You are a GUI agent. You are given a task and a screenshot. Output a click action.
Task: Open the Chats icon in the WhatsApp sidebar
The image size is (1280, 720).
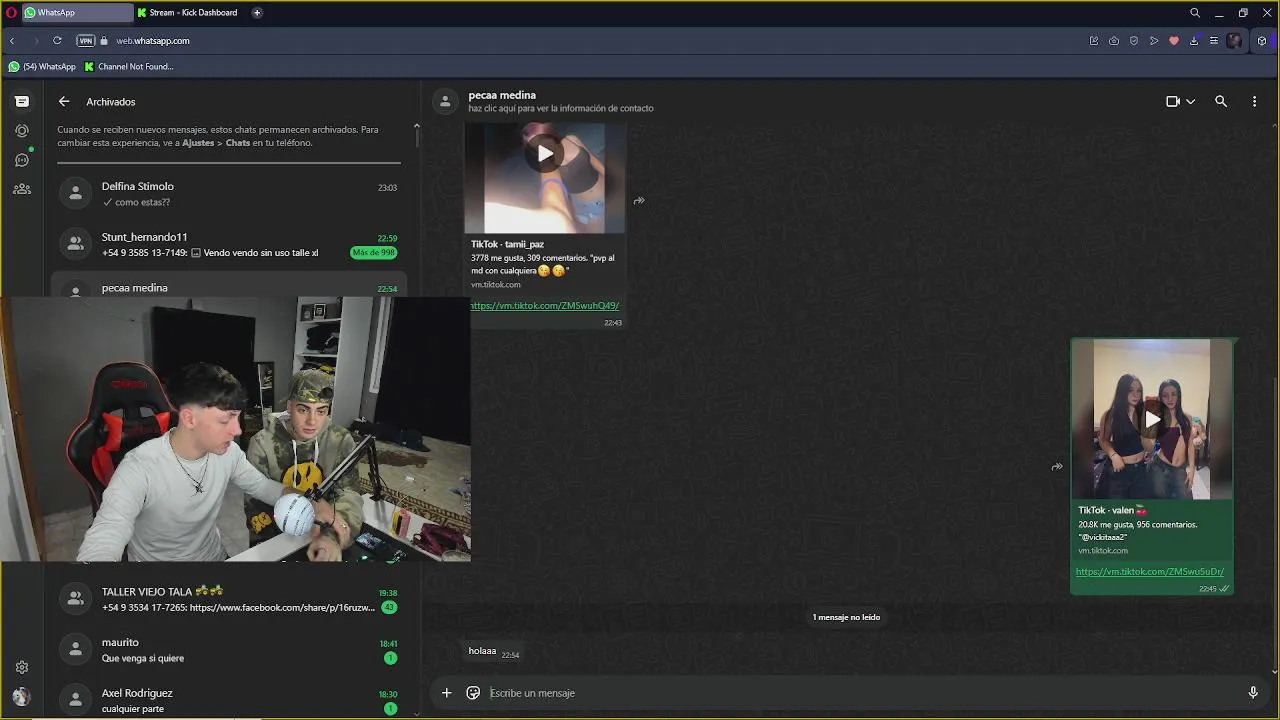point(22,101)
